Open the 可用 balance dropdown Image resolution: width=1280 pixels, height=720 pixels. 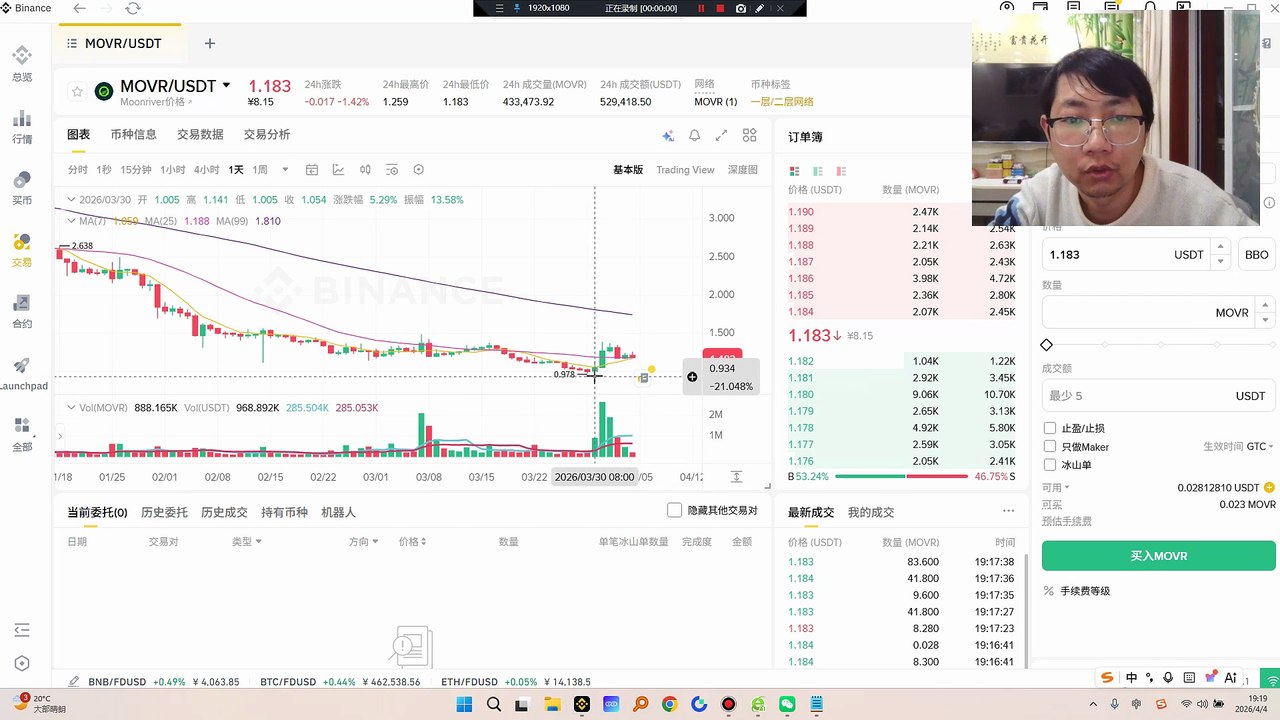tap(1056, 488)
